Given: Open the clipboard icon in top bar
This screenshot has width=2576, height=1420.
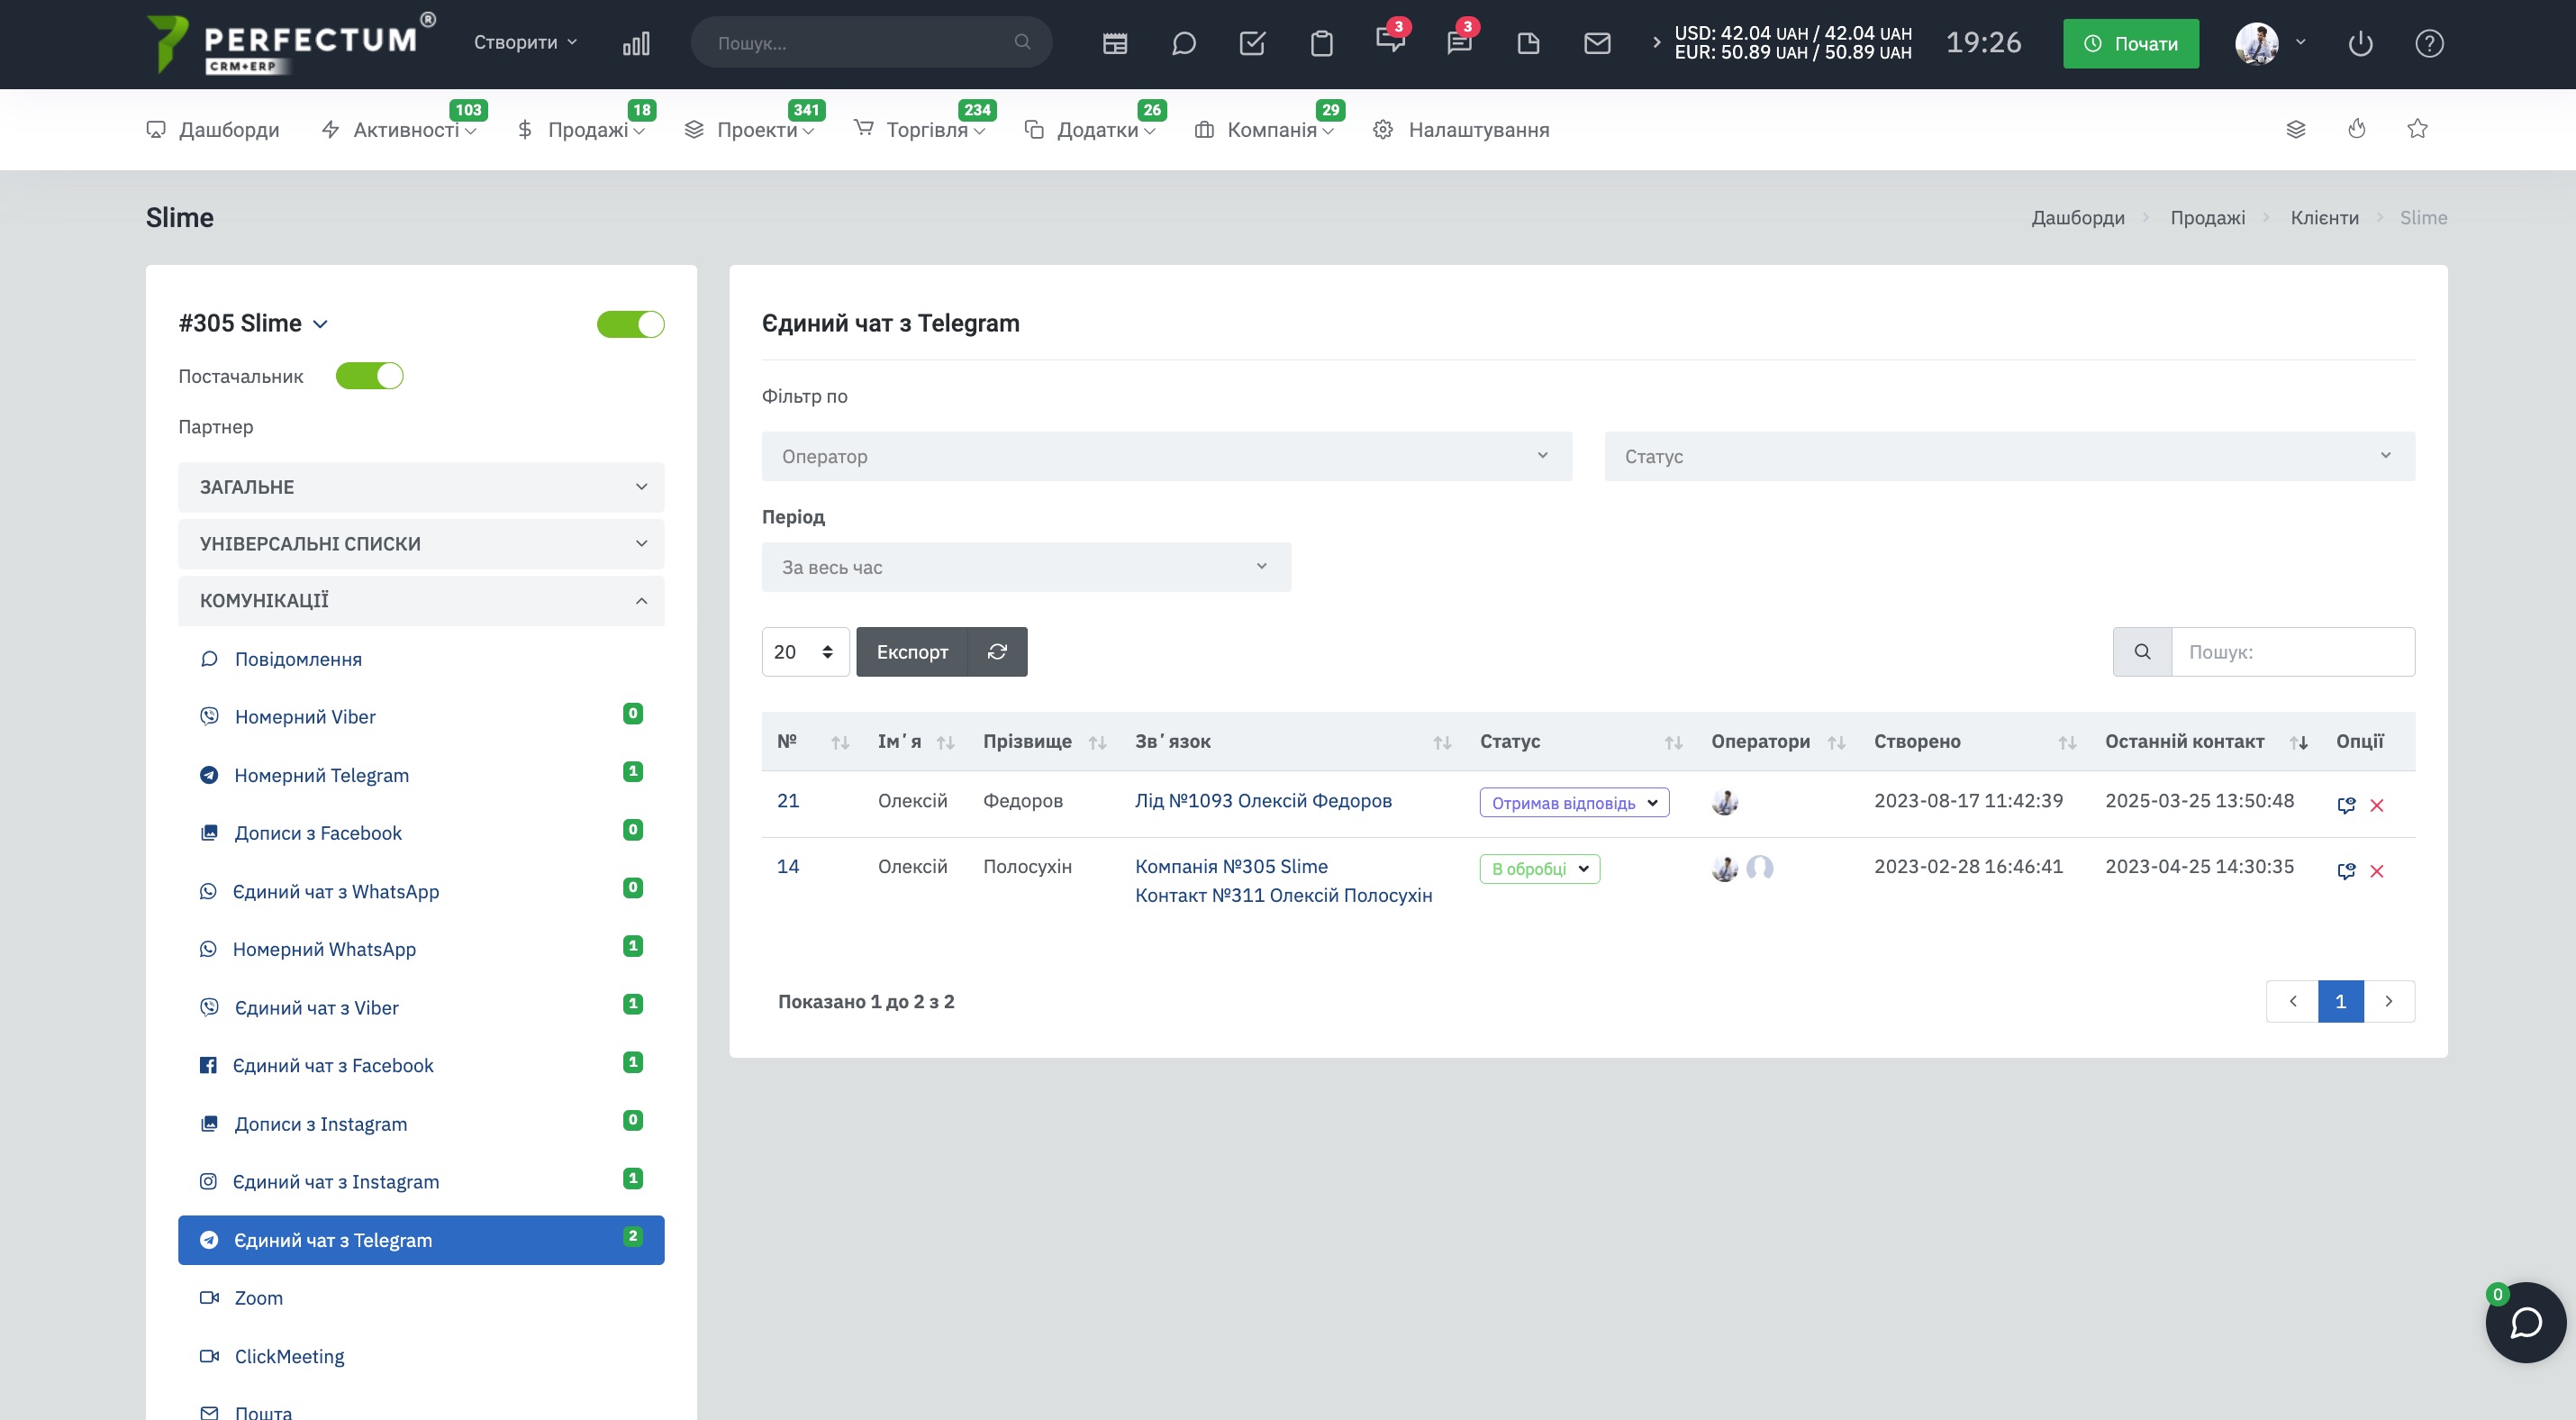Looking at the screenshot, I should [1322, 43].
